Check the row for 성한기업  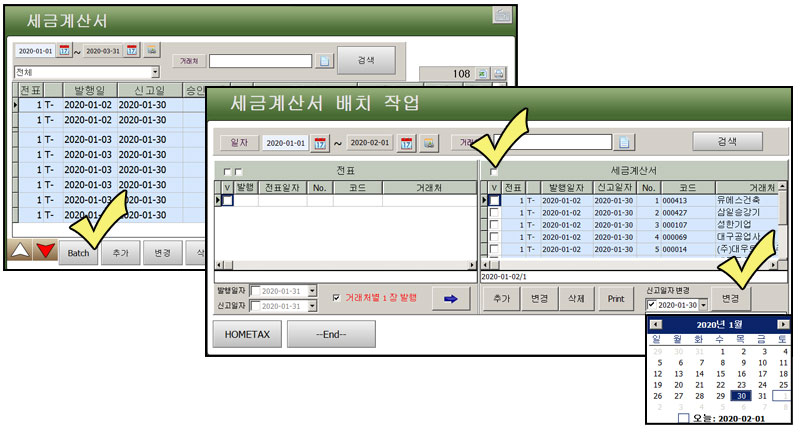click(494, 225)
